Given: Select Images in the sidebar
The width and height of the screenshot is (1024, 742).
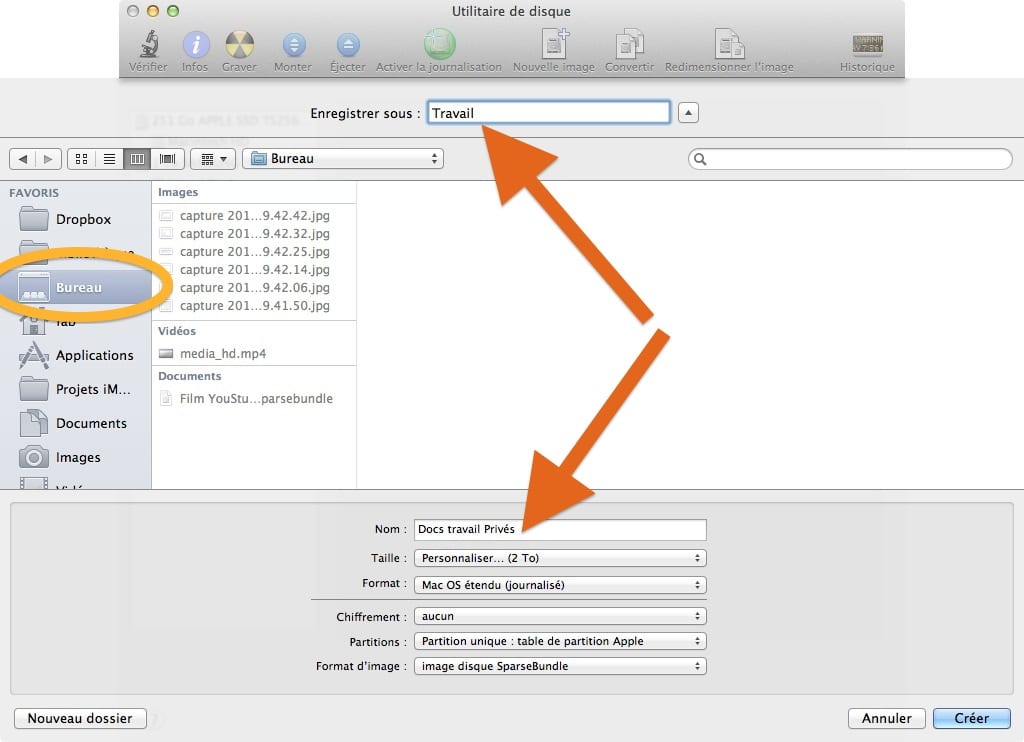Looking at the screenshot, I should (x=75, y=457).
